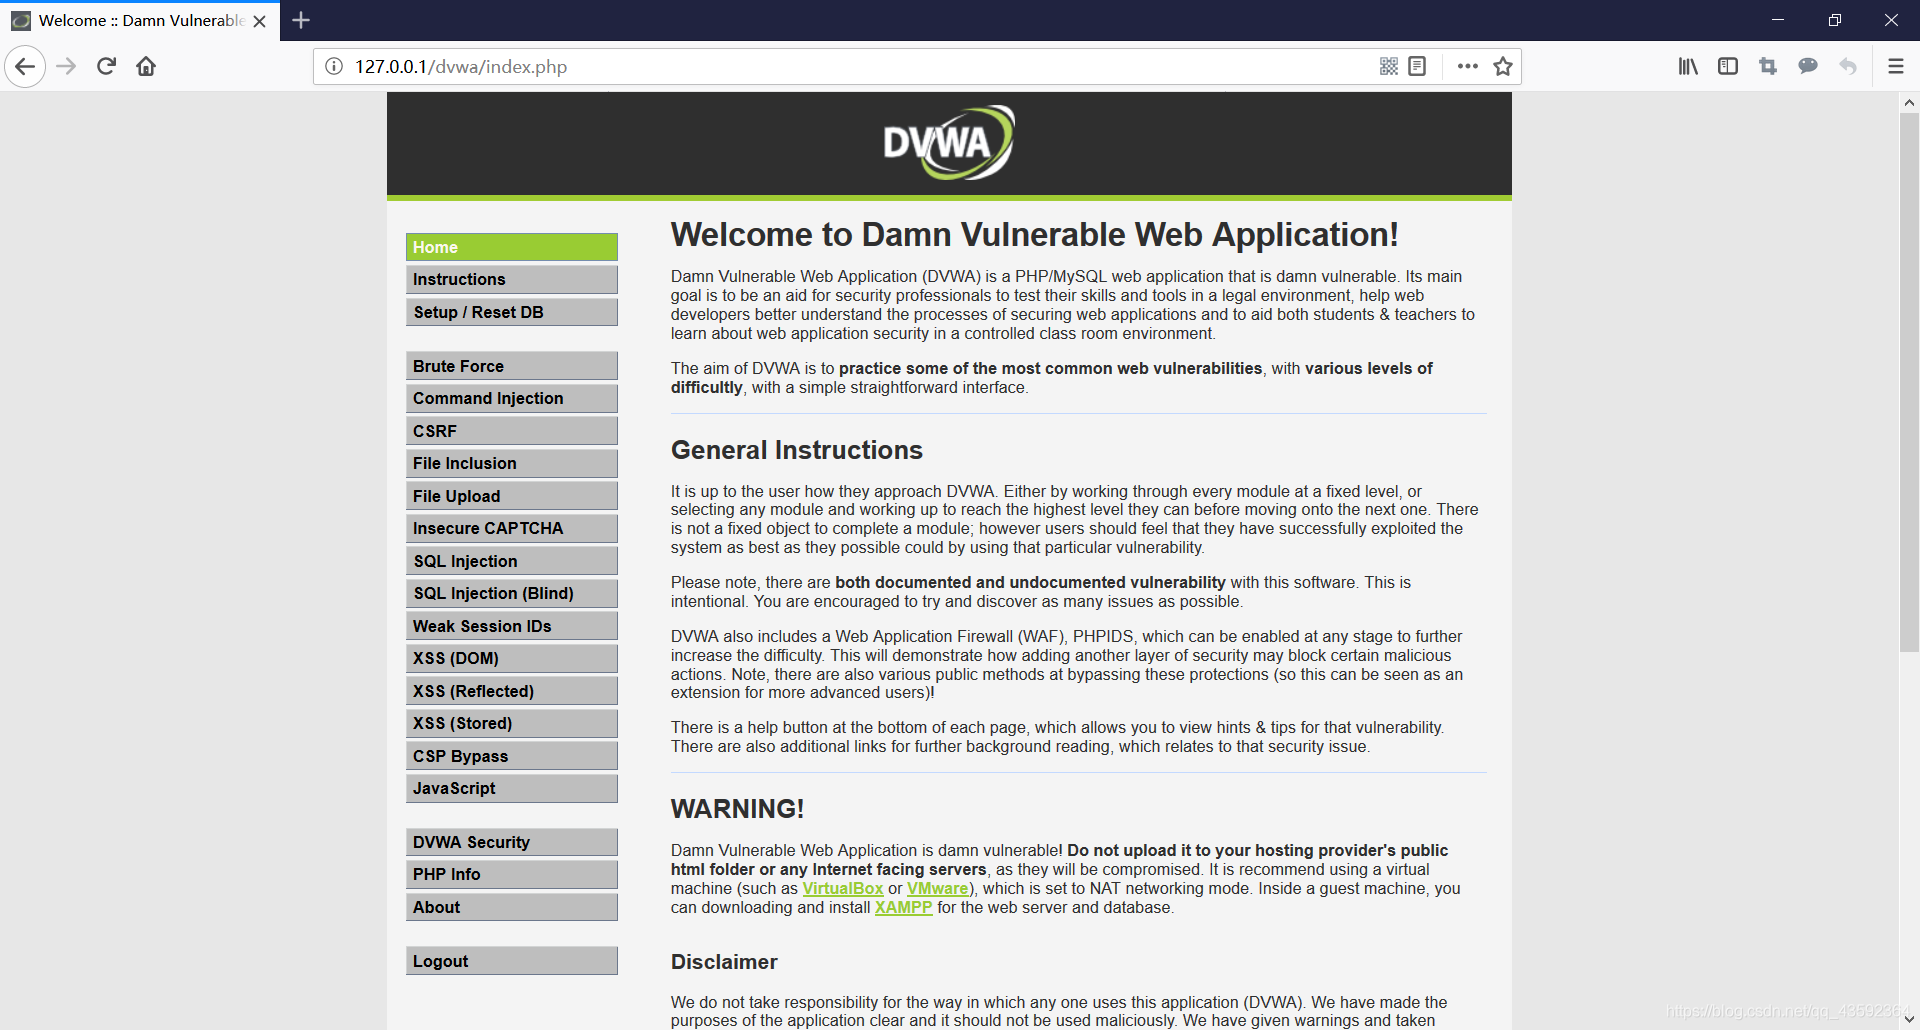Follow the VMware link
This screenshot has width=1920, height=1030.
click(937, 888)
